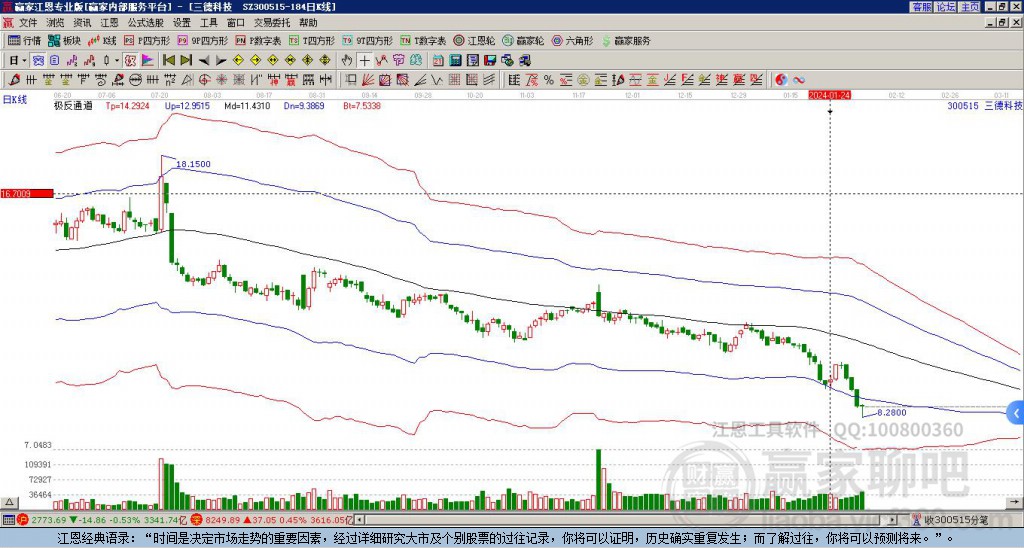This screenshot has height=548, width=1024.
Task: Click the black right arrow icon
Action: click(x=221, y=61)
